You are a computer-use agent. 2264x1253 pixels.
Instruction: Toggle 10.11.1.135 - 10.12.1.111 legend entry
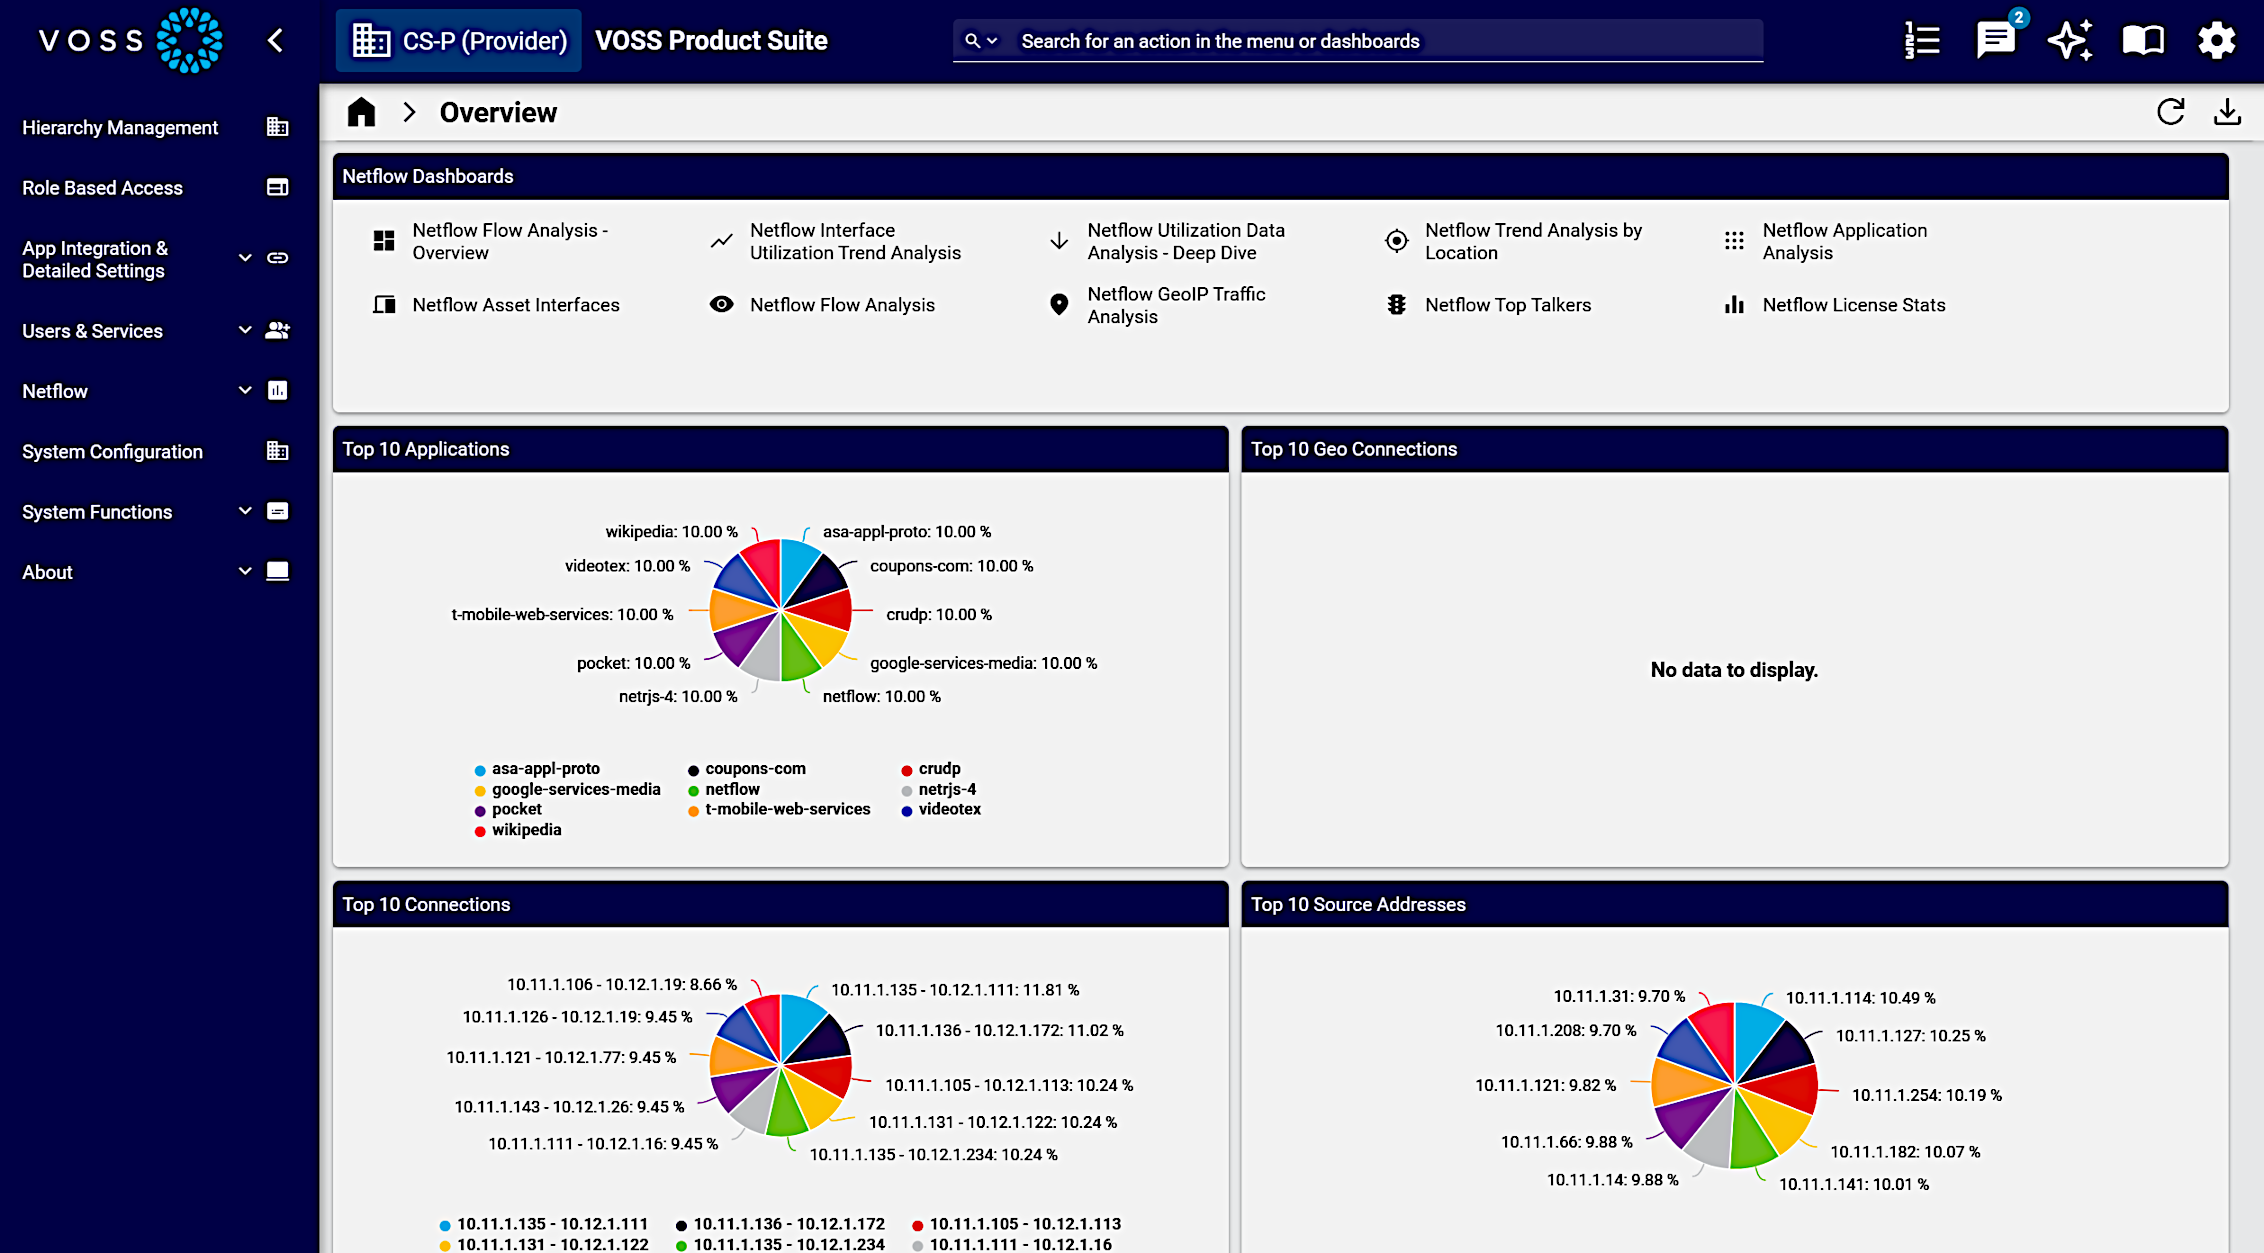pos(543,1224)
